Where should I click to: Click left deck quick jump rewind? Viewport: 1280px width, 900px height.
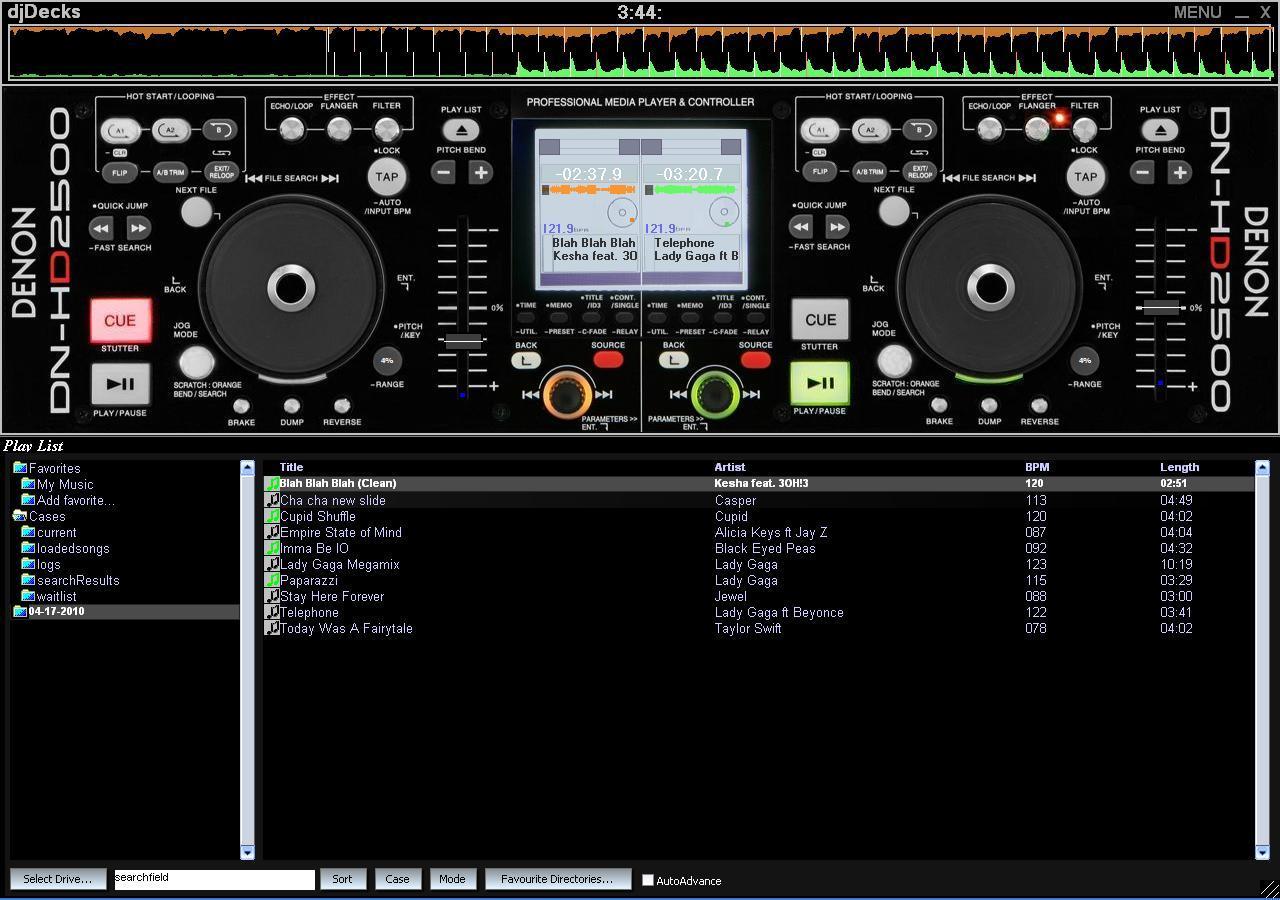pos(101,228)
